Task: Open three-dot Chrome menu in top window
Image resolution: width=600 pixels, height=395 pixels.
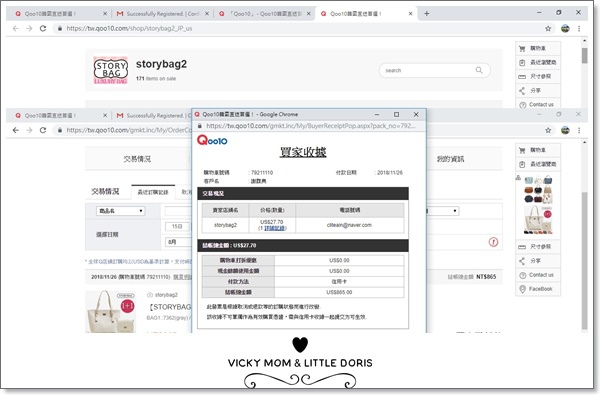Action: (x=579, y=28)
